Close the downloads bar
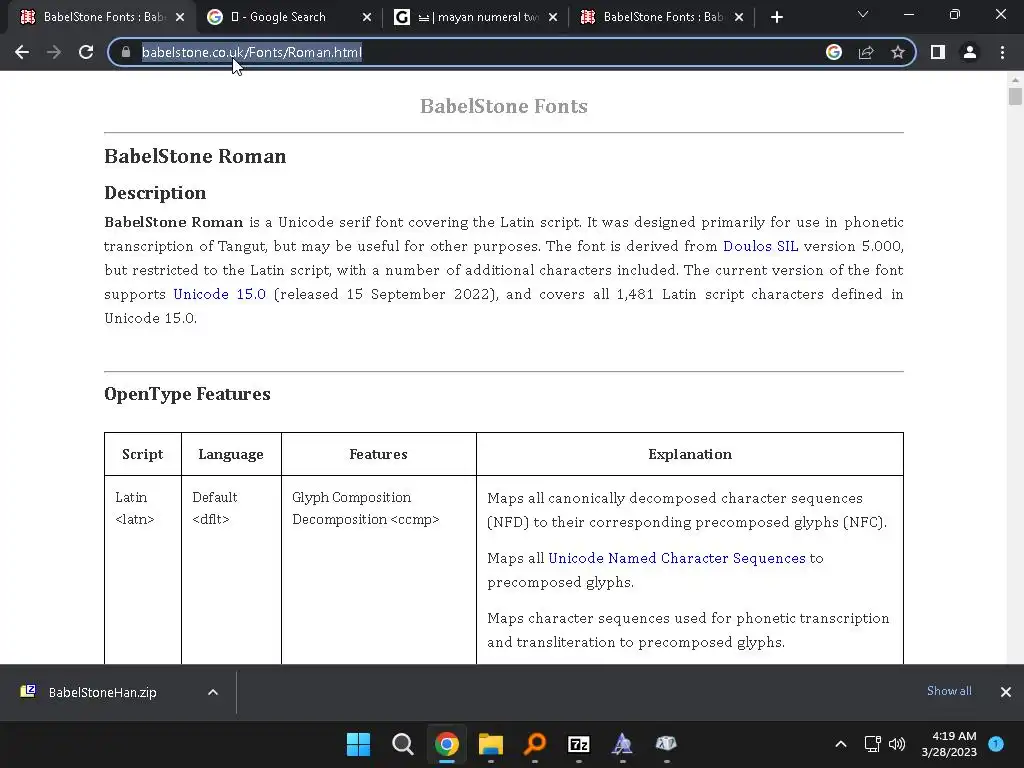This screenshot has height=768, width=1024. click(x=1006, y=692)
